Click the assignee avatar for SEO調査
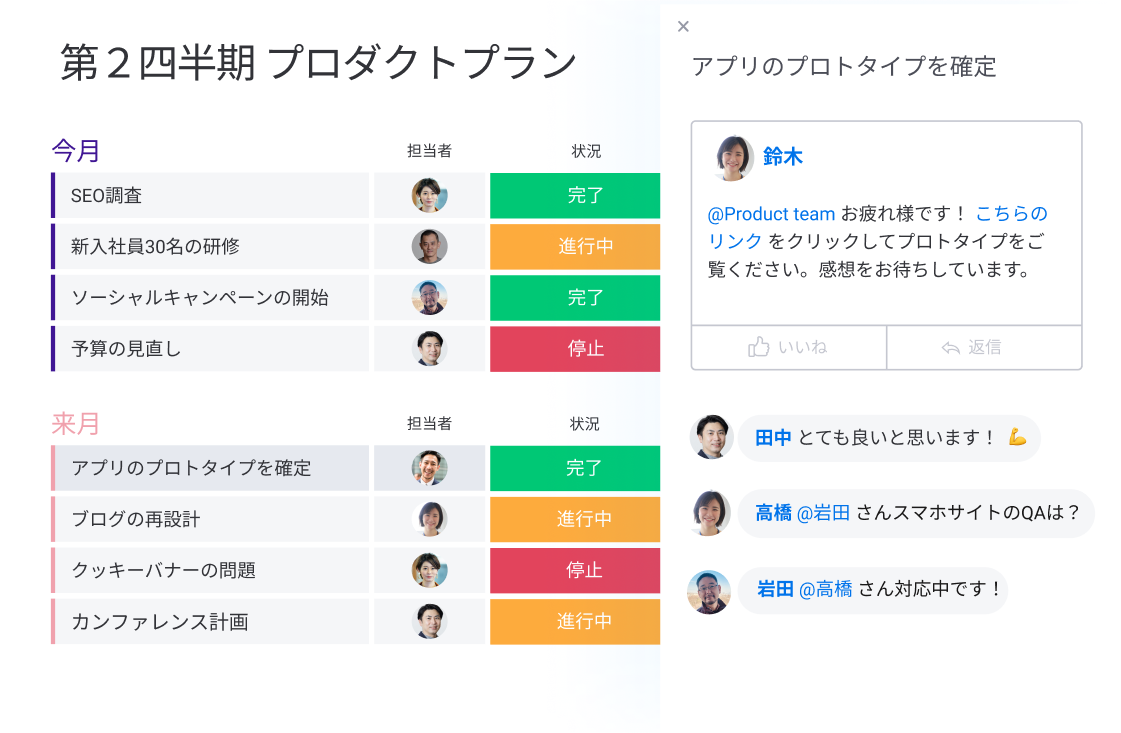This screenshot has width=1121, height=733. pos(429,196)
